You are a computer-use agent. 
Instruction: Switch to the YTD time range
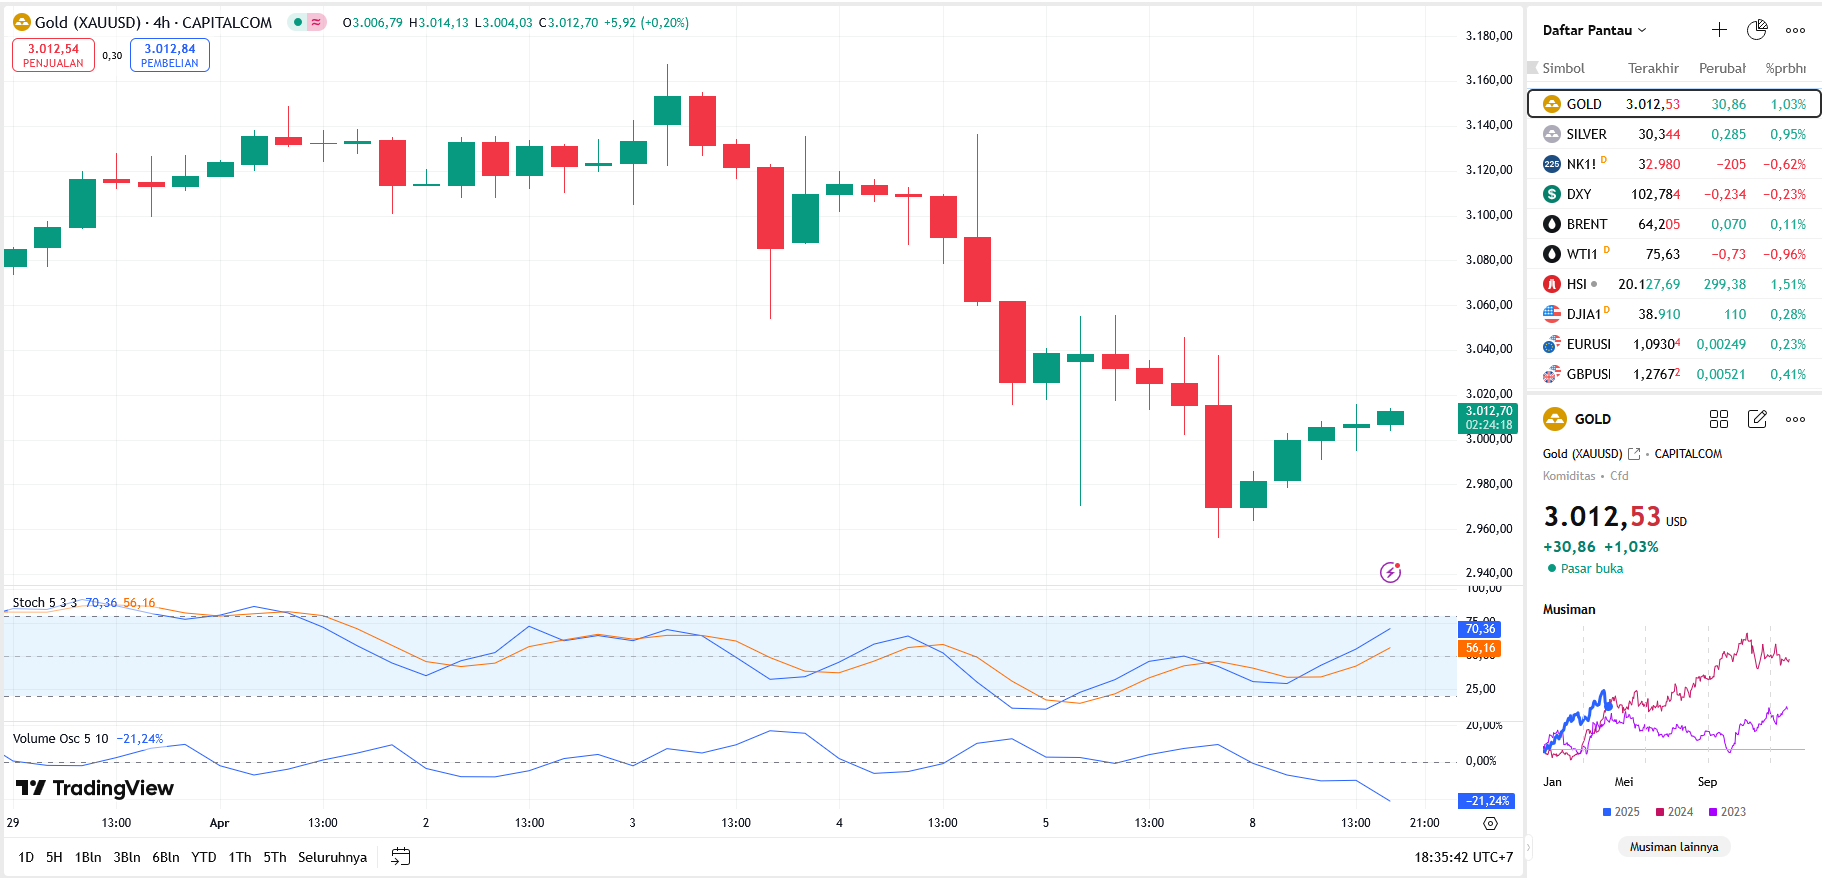(x=204, y=857)
